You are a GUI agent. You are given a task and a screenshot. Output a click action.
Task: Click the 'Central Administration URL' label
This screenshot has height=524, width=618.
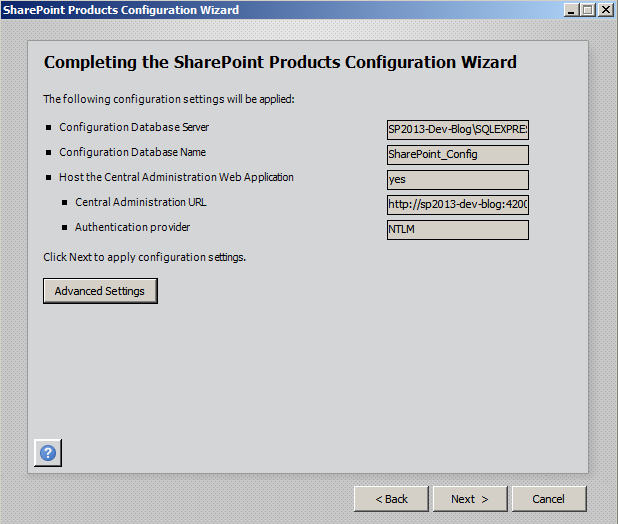coord(141,202)
